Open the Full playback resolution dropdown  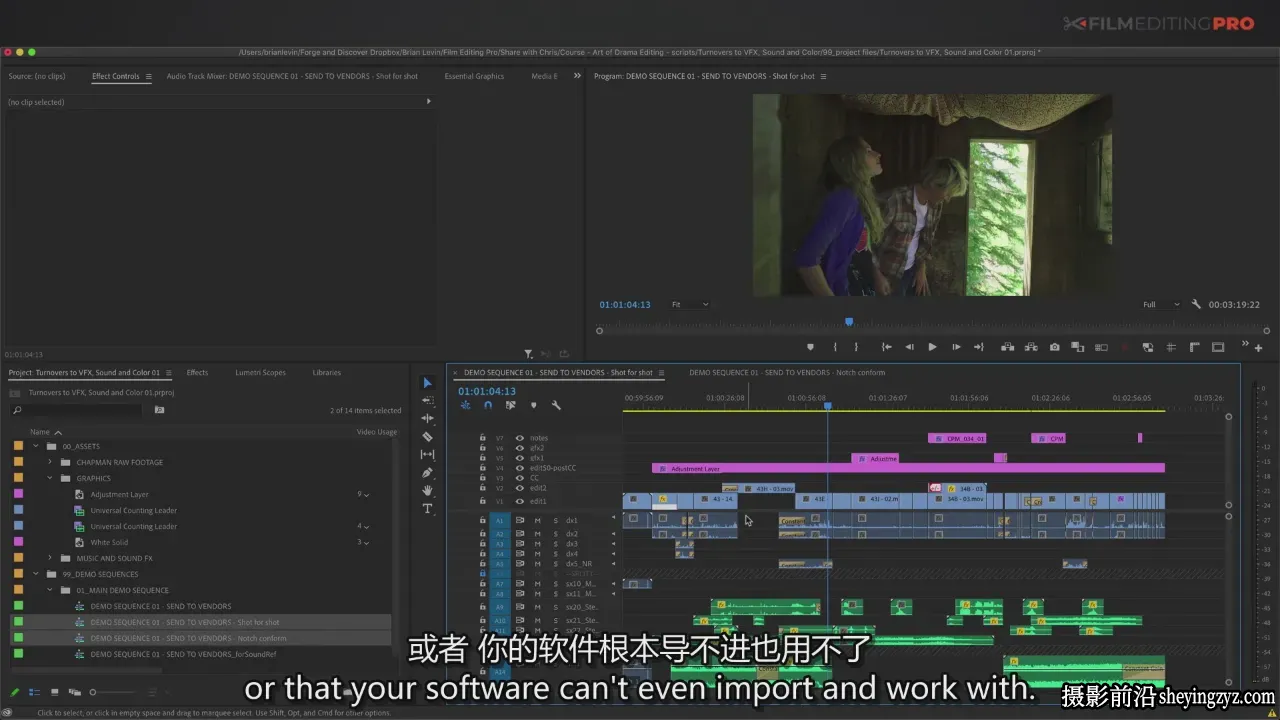pyautogui.click(x=1161, y=304)
